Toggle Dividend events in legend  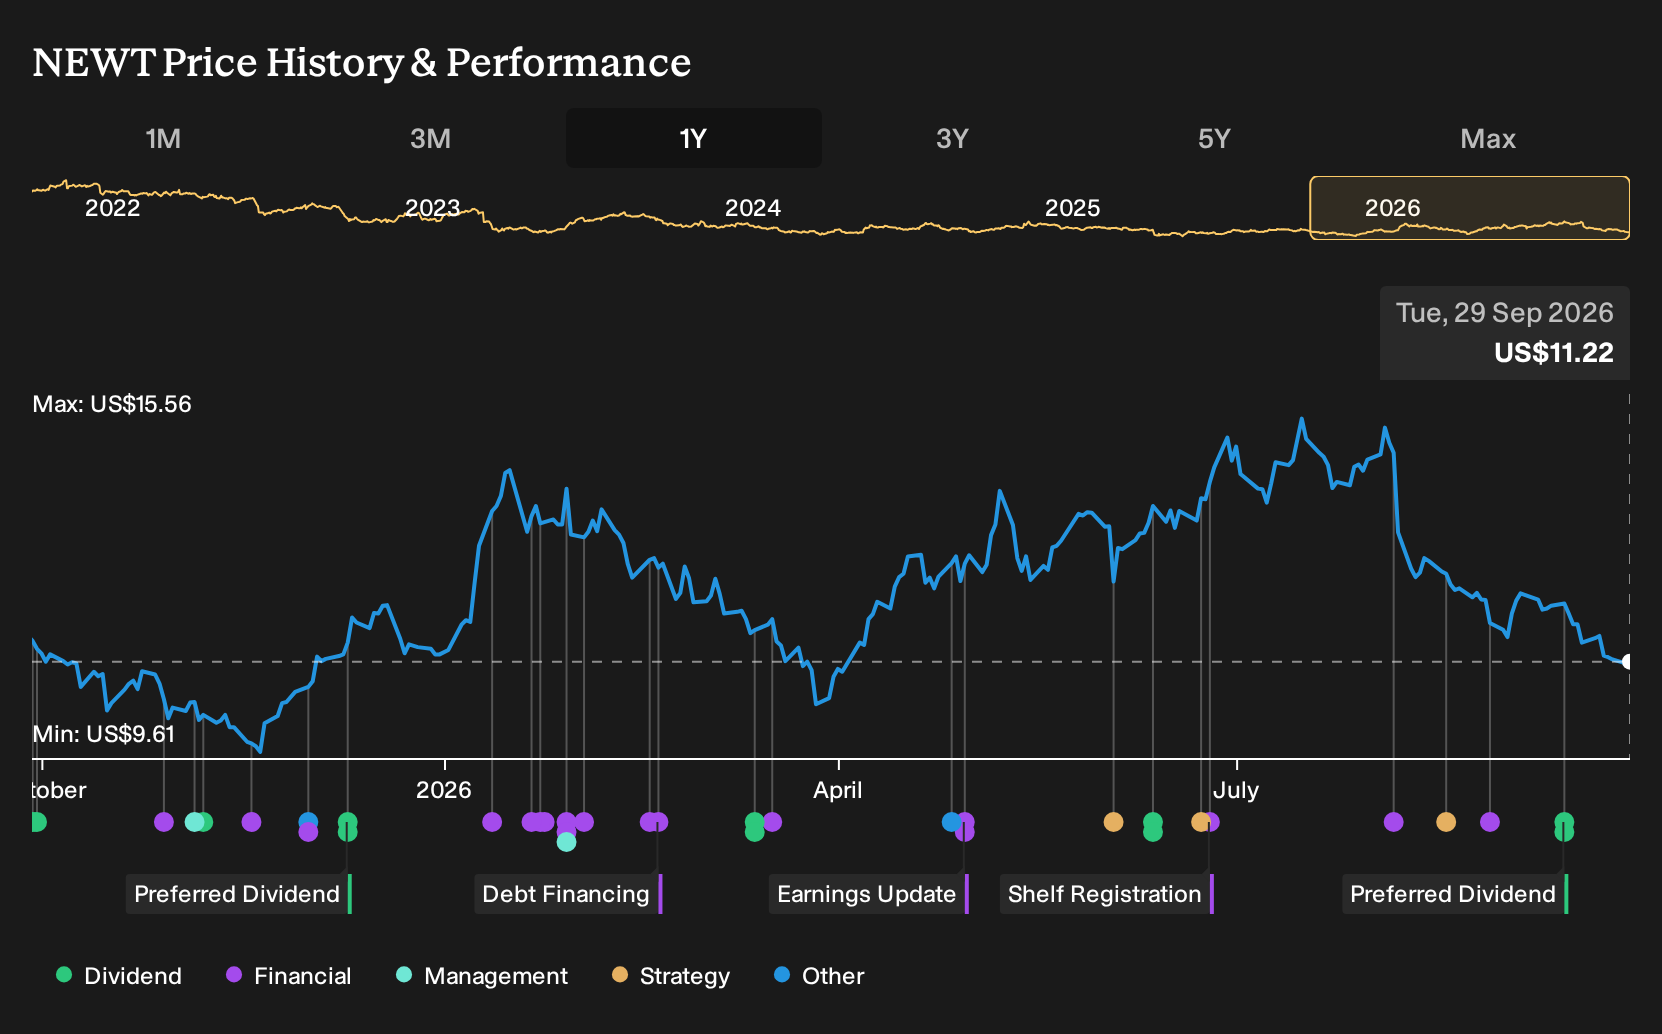click(119, 976)
